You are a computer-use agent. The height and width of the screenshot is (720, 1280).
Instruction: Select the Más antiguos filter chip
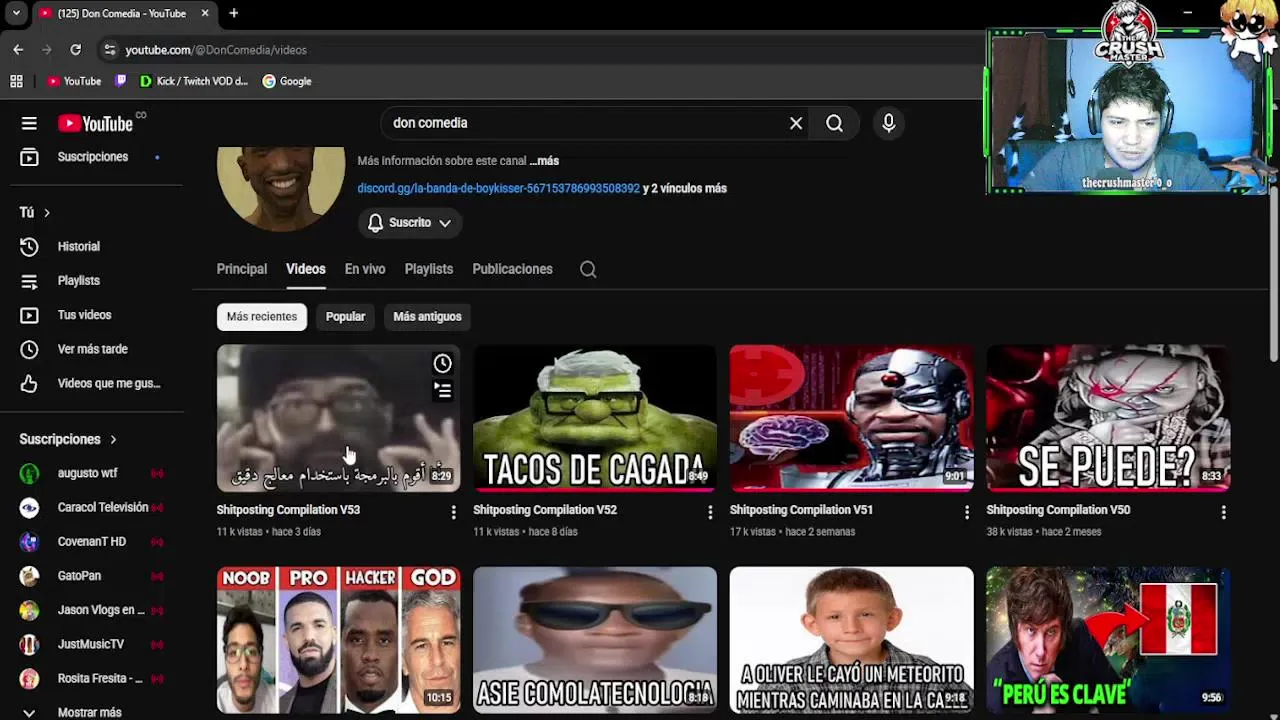[x=427, y=316]
